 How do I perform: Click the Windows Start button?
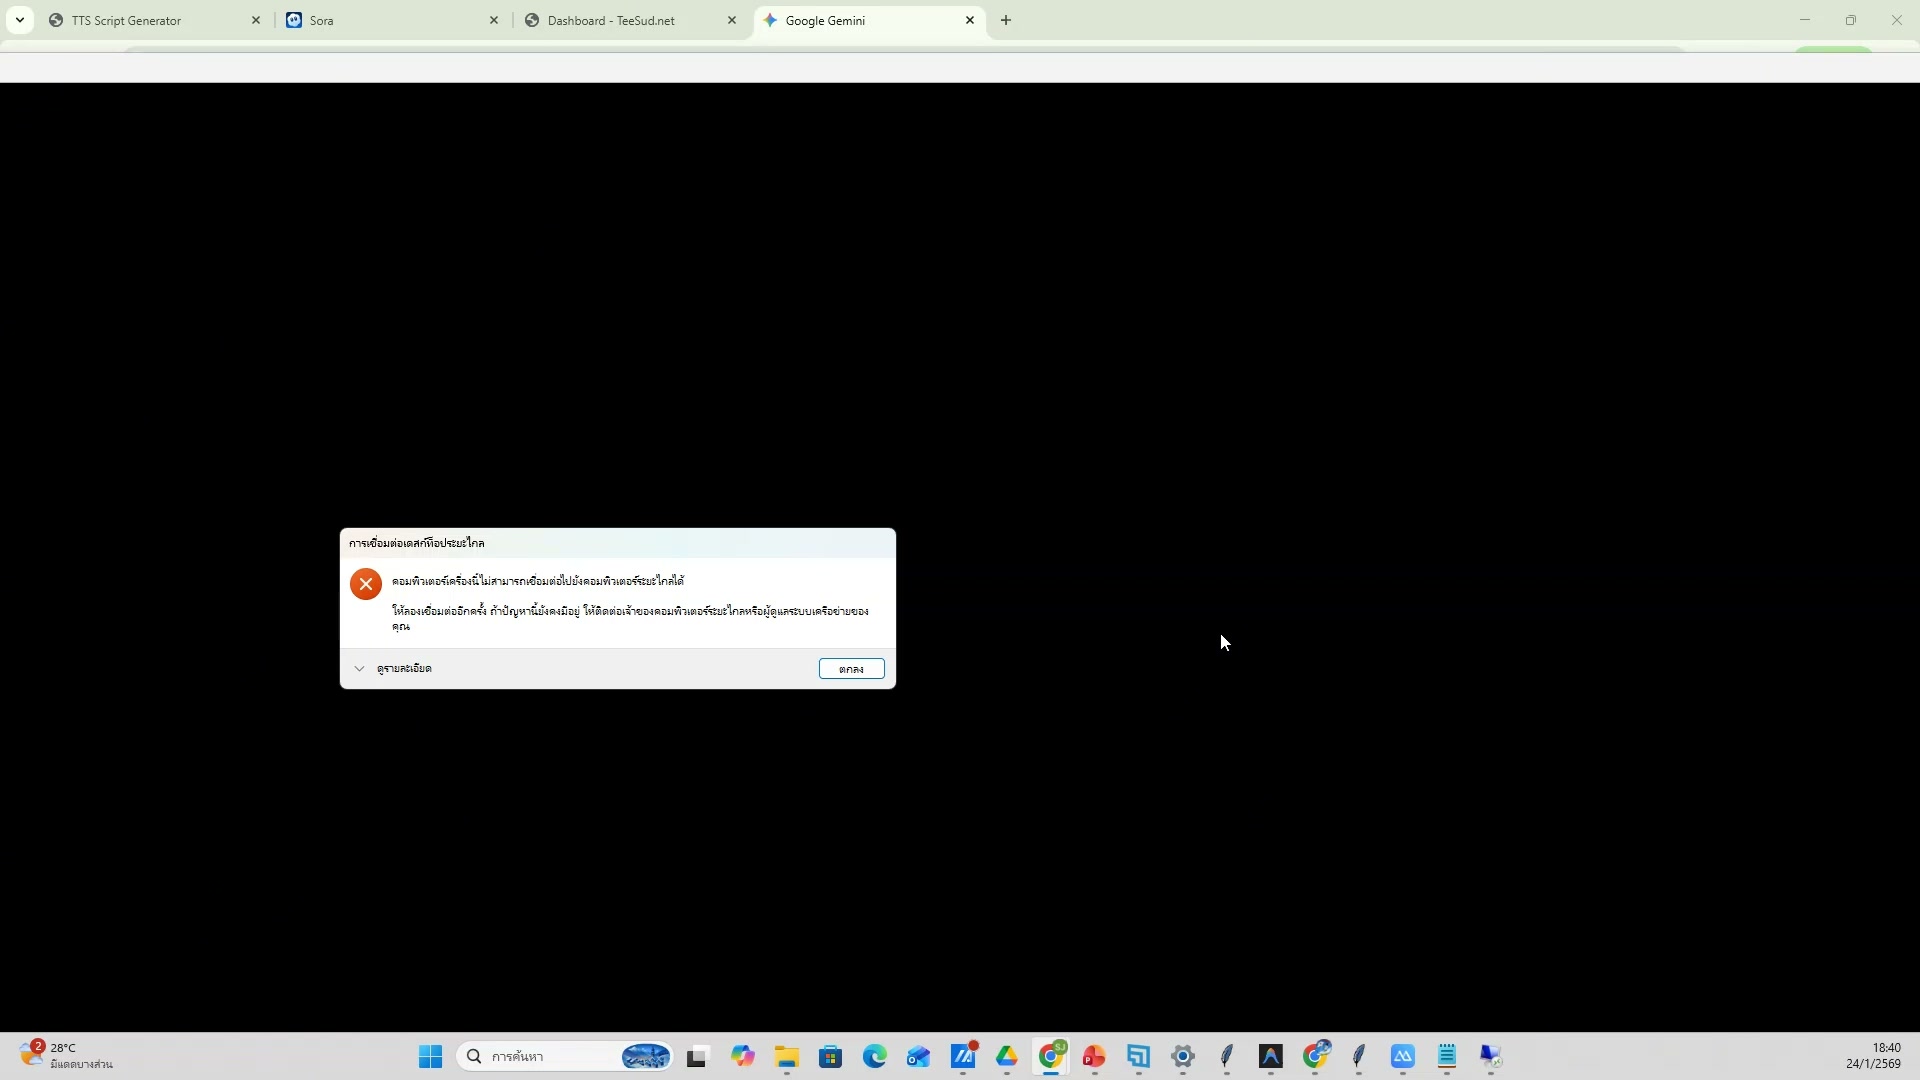click(430, 1057)
